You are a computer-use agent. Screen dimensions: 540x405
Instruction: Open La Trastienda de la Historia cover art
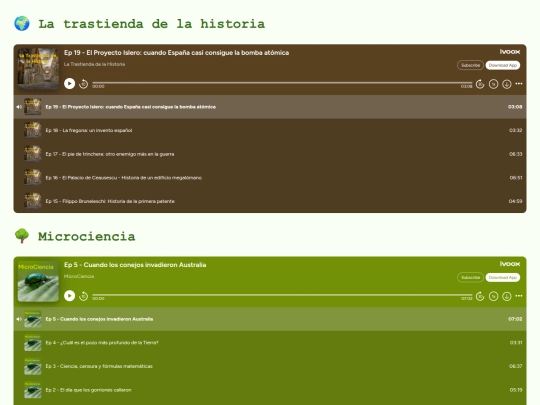pyautogui.click(x=38, y=69)
